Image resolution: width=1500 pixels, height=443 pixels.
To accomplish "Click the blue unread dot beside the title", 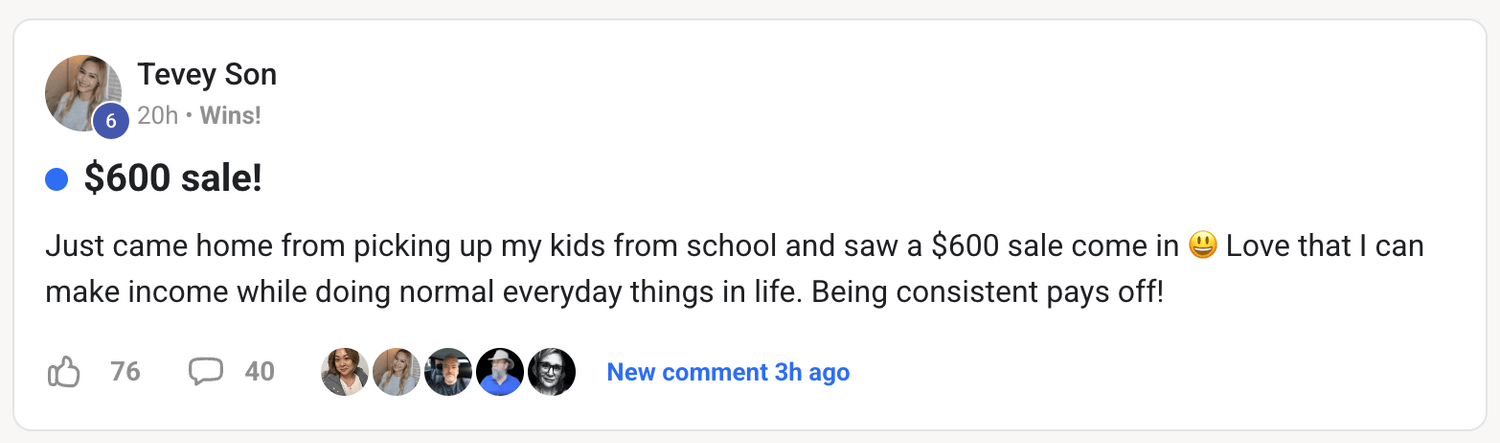I will (x=57, y=180).
